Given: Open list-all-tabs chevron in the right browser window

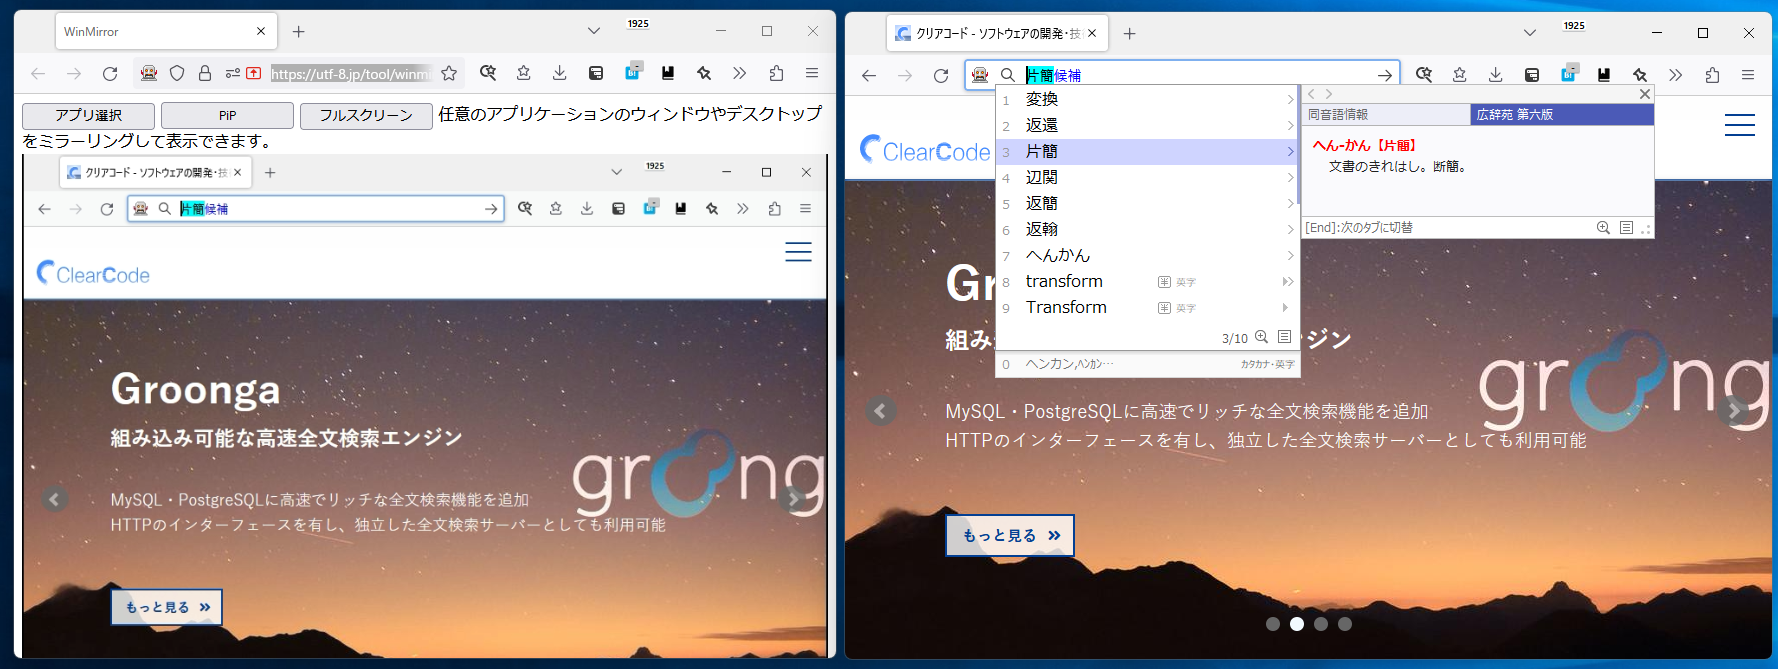Looking at the screenshot, I should pyautogui.click(x=1530, y=33).
